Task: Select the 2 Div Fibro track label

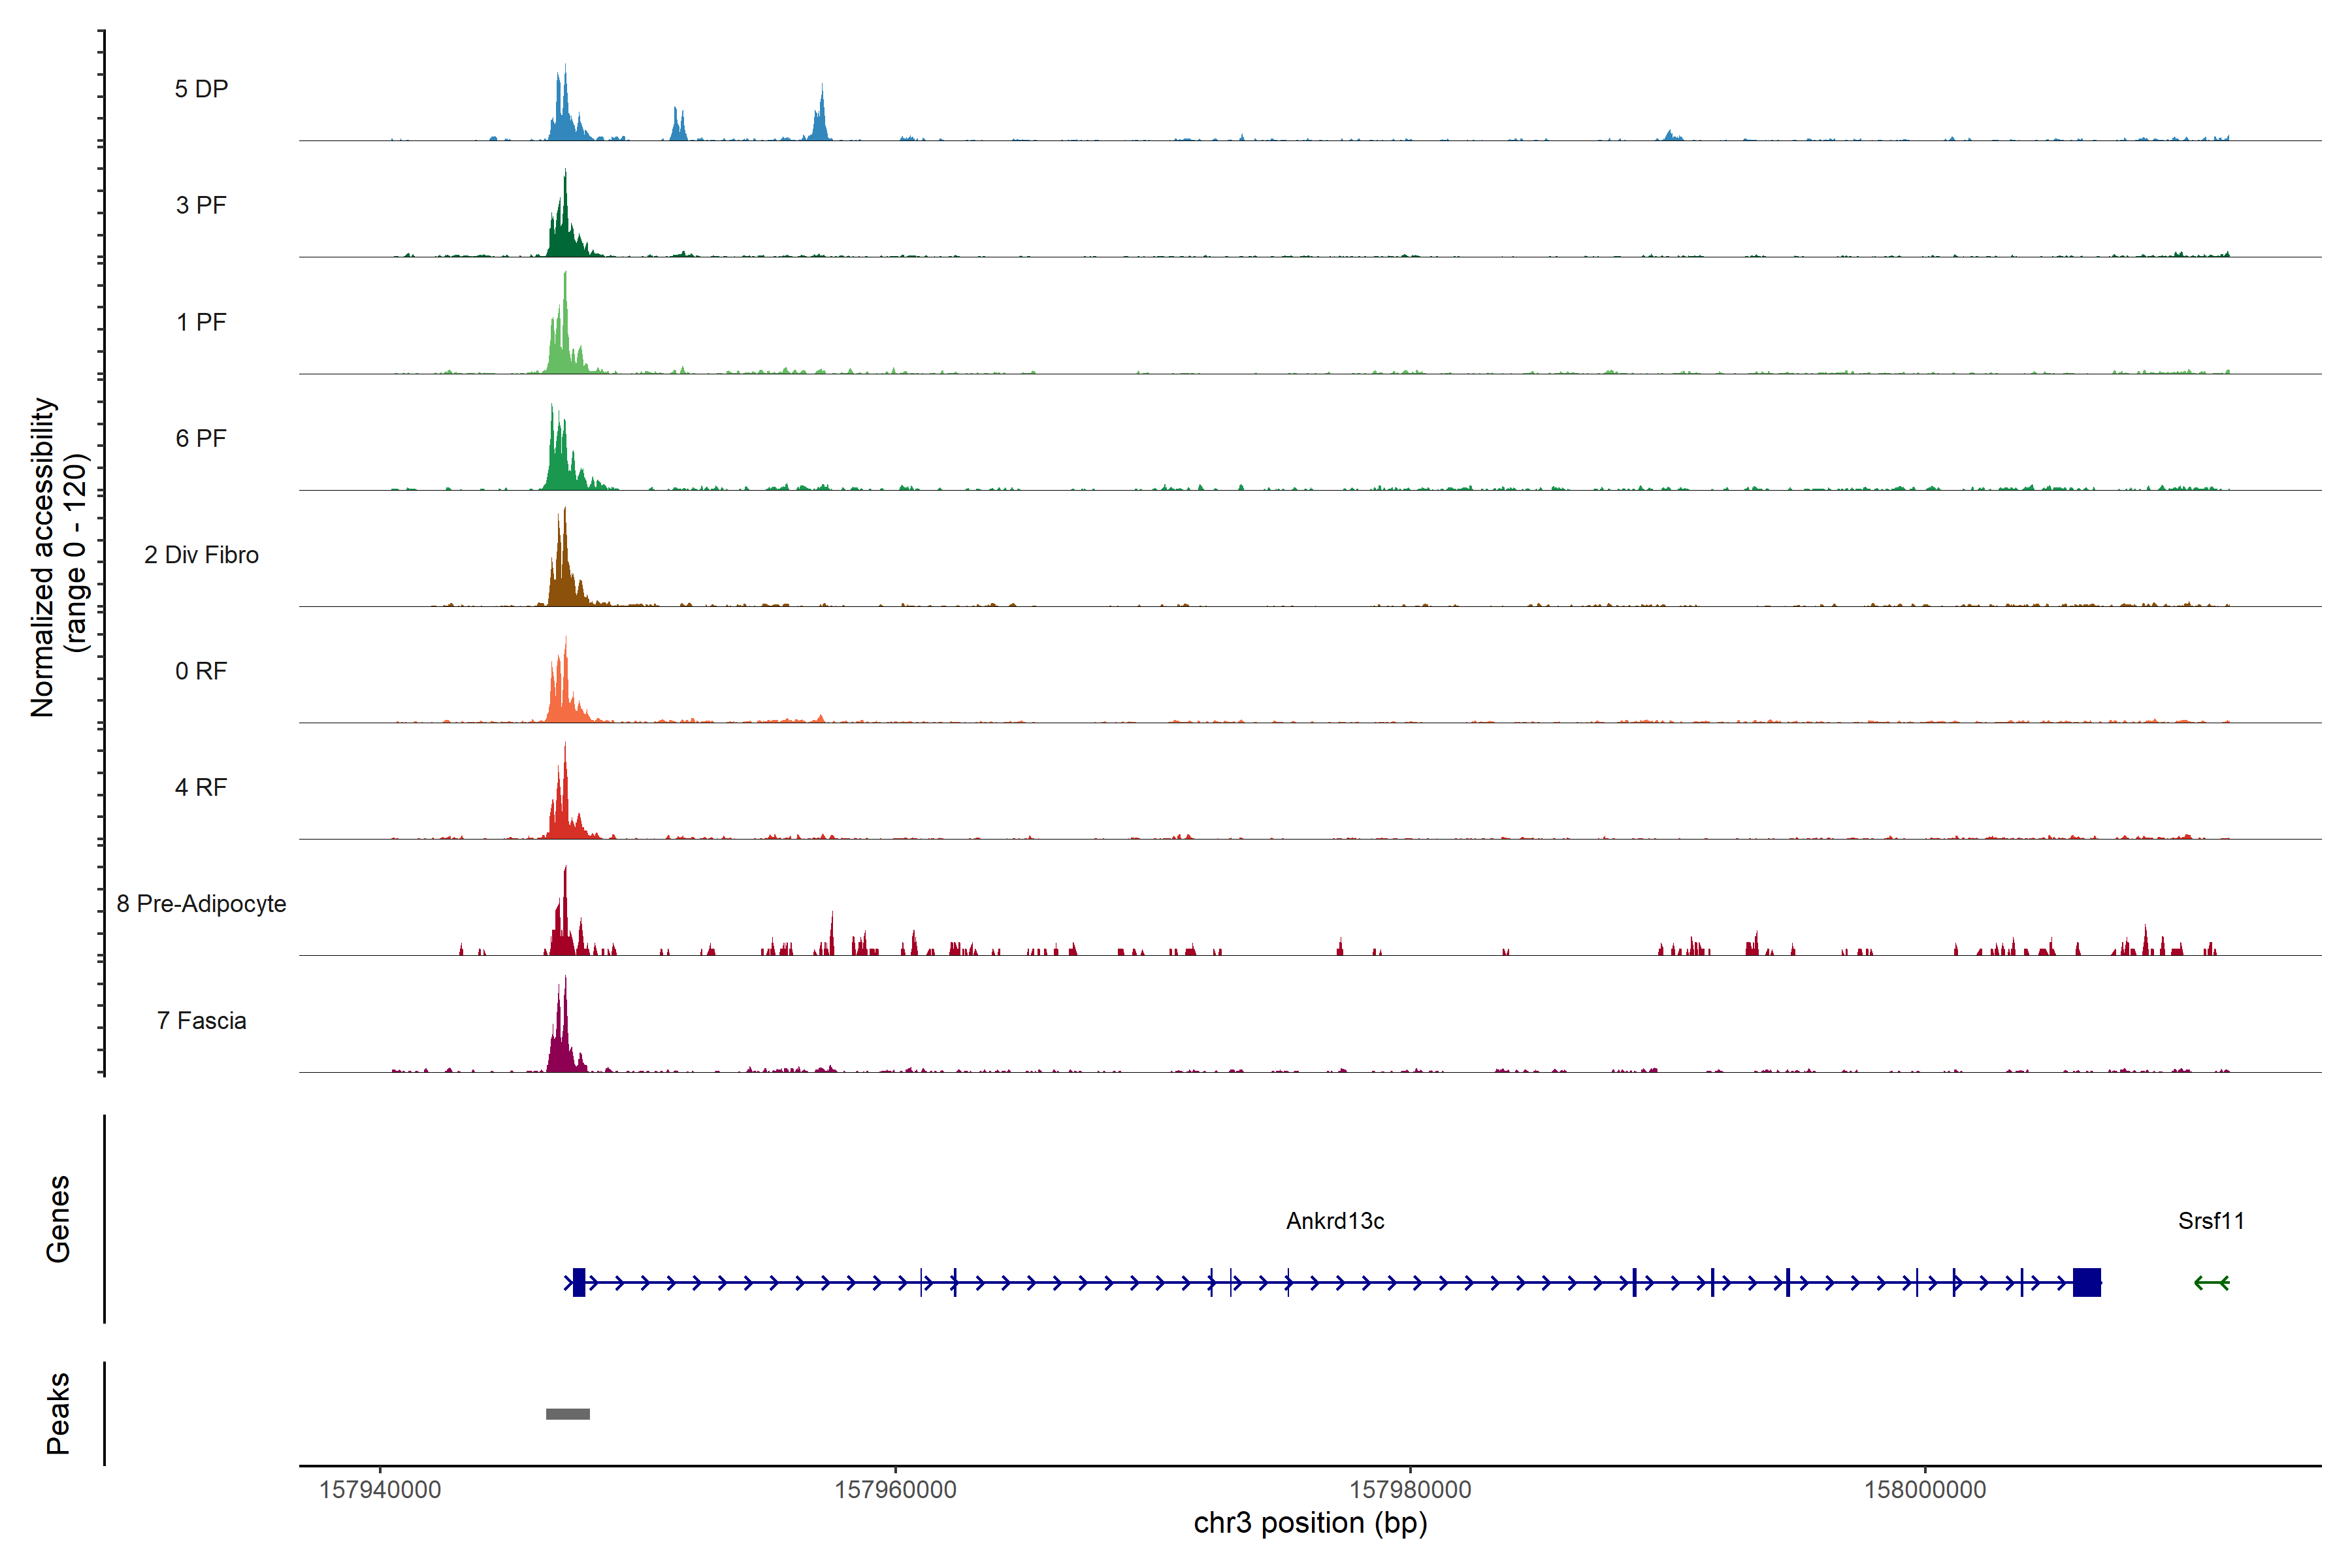Action: tap(201, 555)
